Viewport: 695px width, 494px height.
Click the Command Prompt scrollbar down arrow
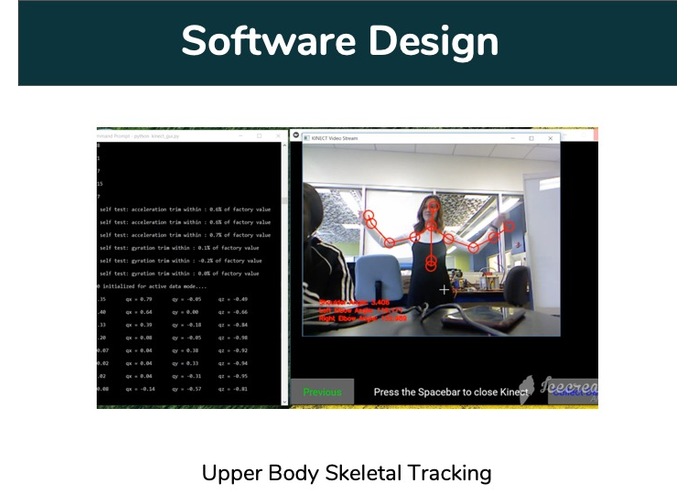coord(285,401)
